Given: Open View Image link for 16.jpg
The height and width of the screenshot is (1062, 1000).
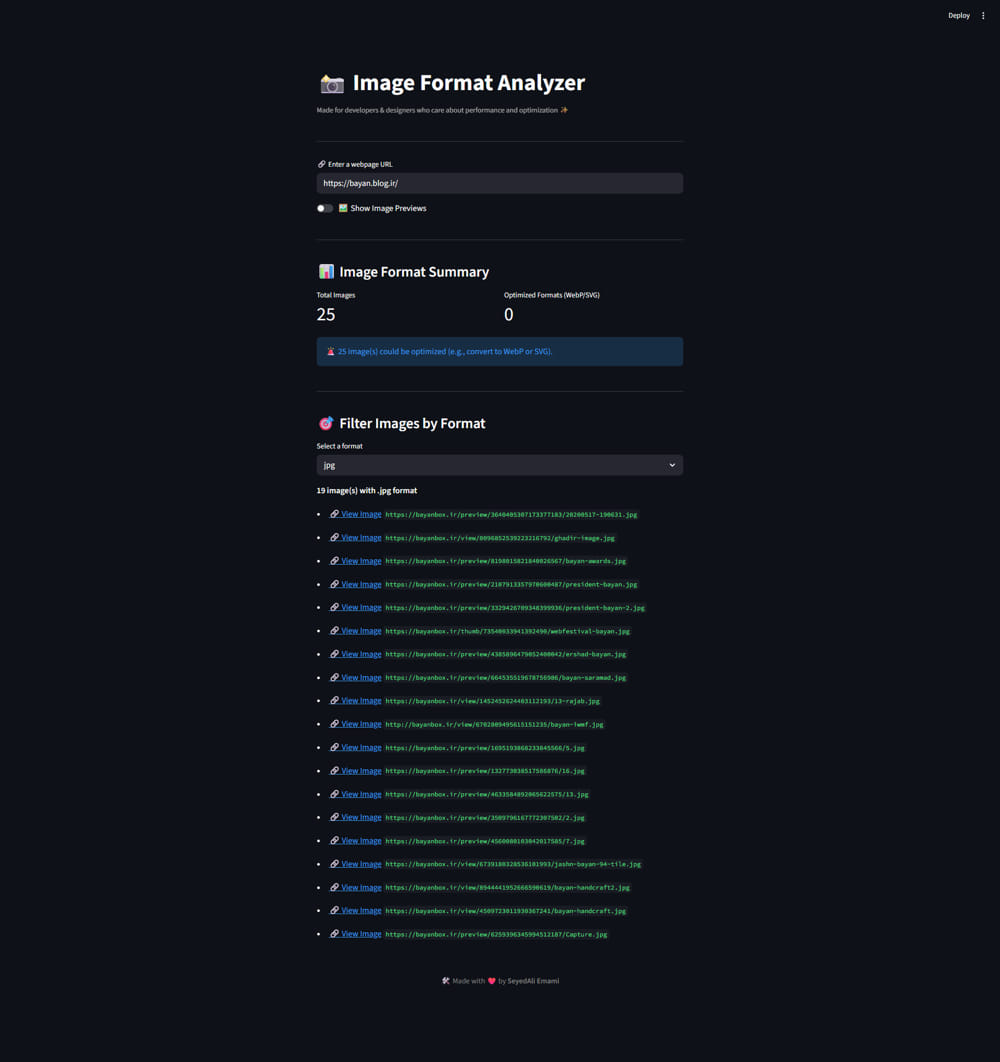Looking at the screenshot, I should pyautogui.click(x=356, y=771).
